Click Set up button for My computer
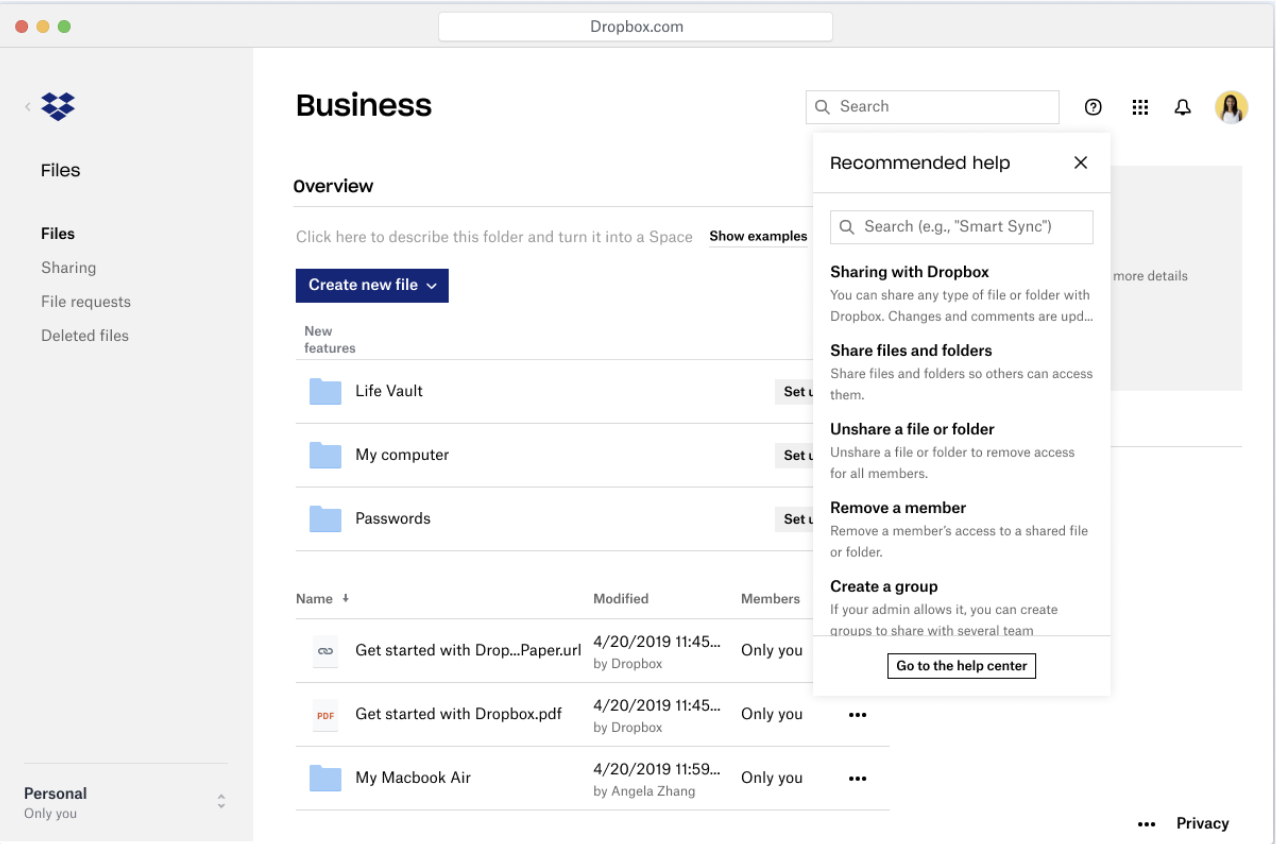The image size is (1276, 844). point(795,456)
